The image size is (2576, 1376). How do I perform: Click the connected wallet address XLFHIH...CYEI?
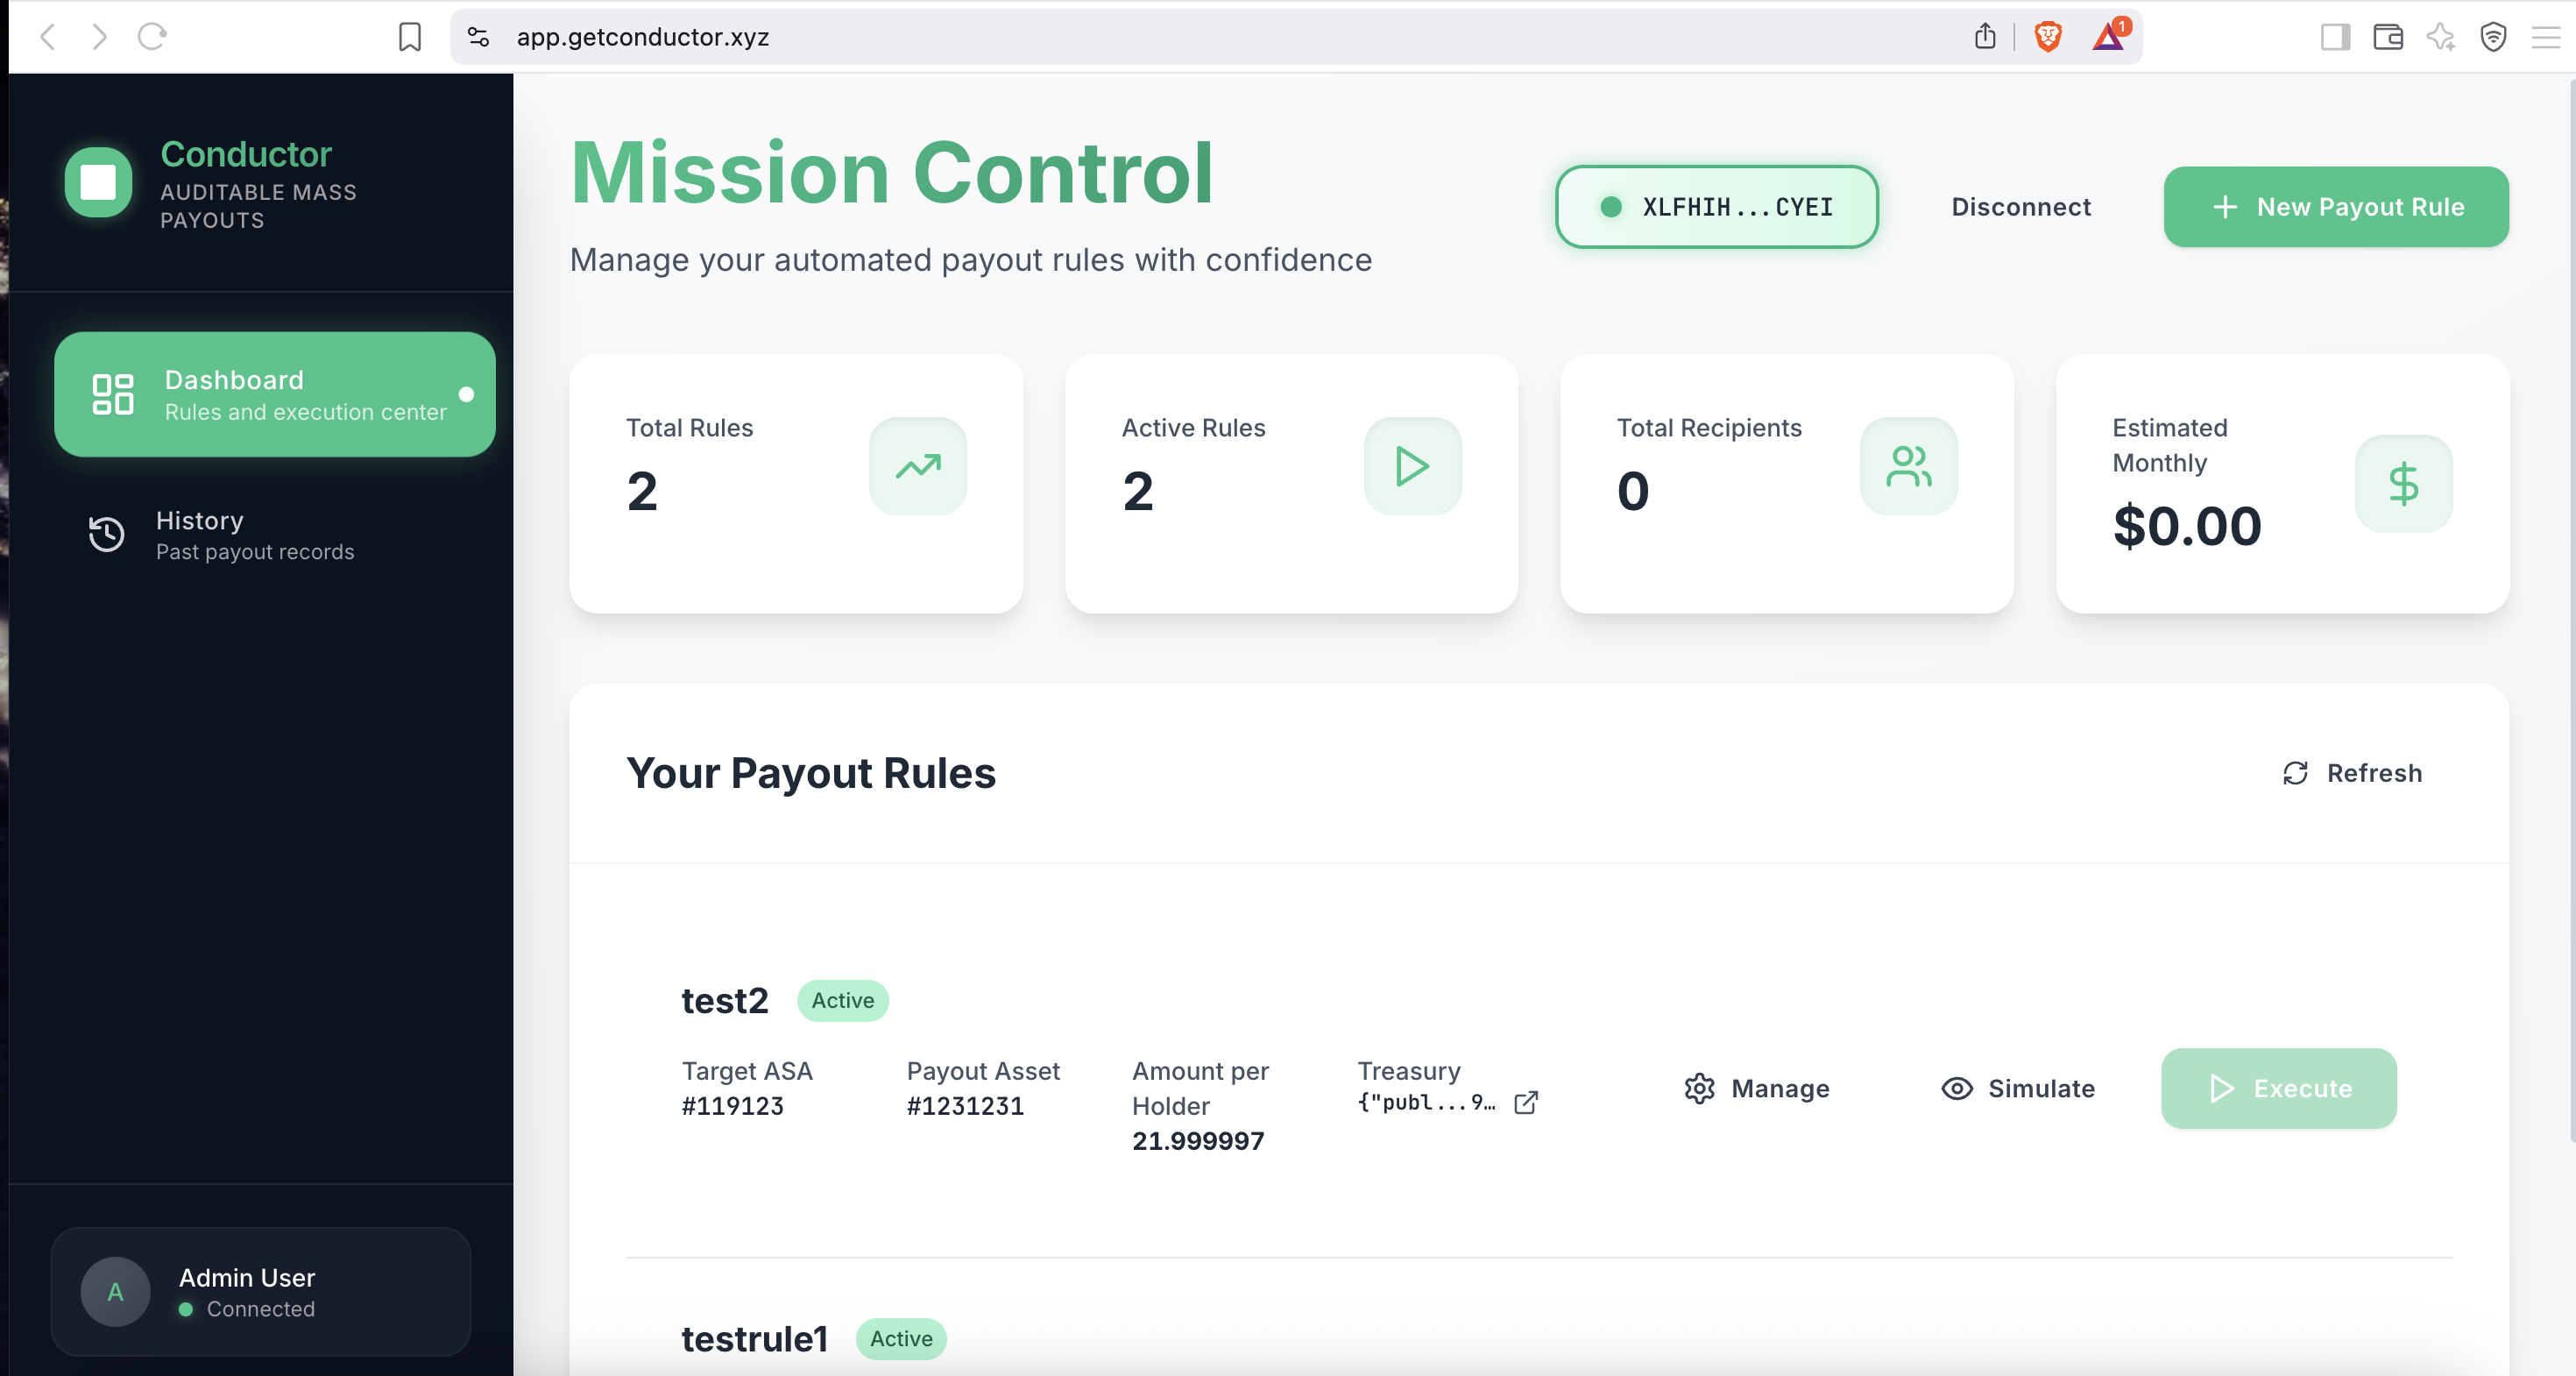1716,207
